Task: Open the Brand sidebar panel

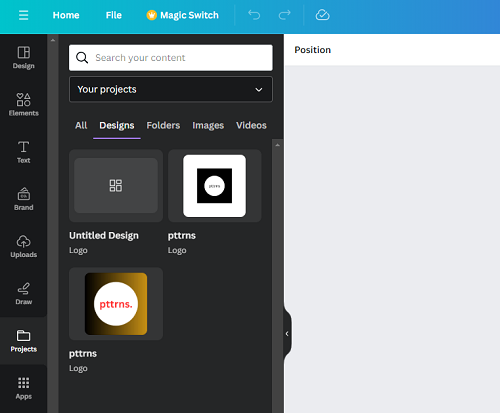Action: click(24, 199)
